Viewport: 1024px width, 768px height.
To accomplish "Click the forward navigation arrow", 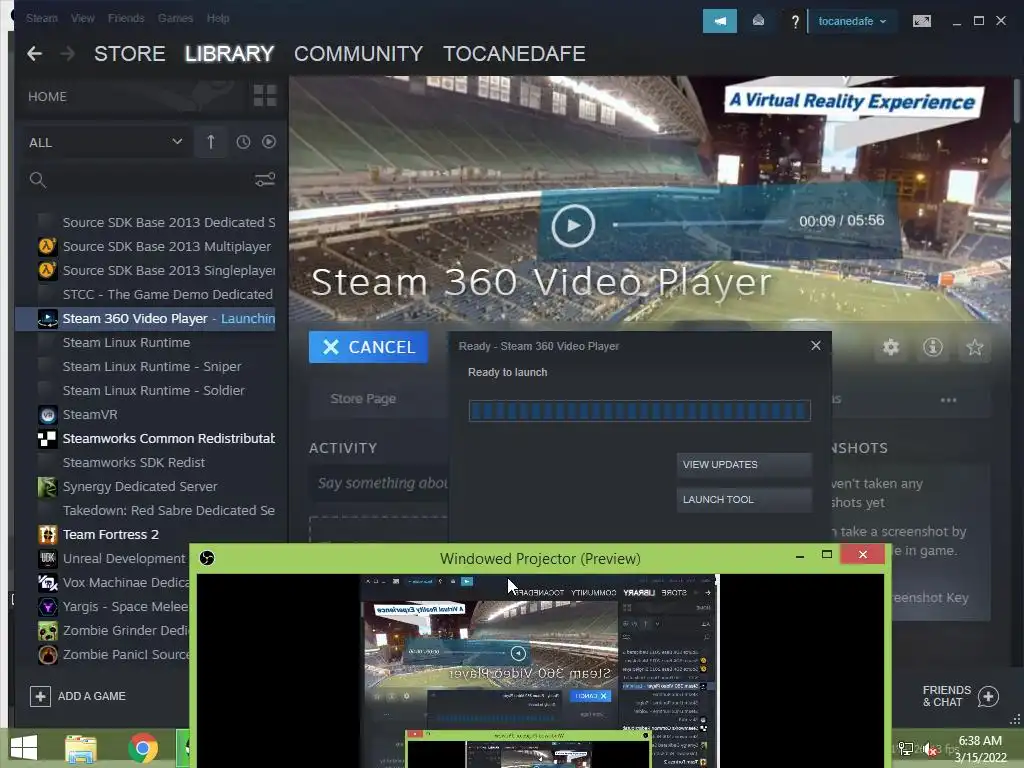I will click(67, 54).
